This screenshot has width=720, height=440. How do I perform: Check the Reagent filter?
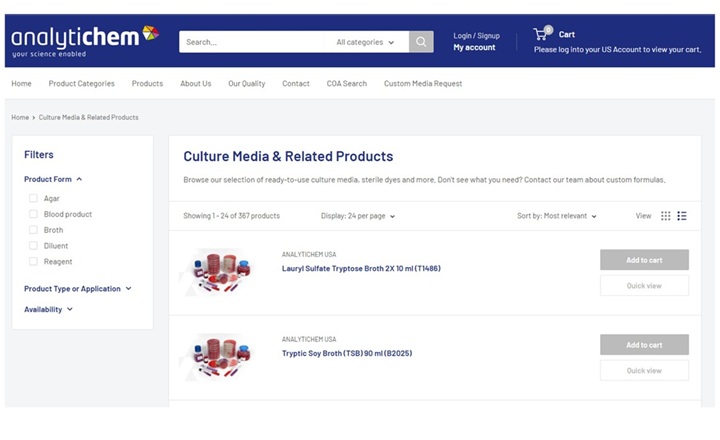click(x=33, y=261)
